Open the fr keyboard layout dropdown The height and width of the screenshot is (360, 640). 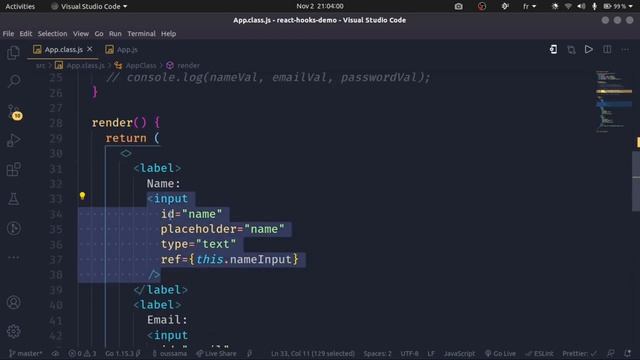[x=529, y=7]
